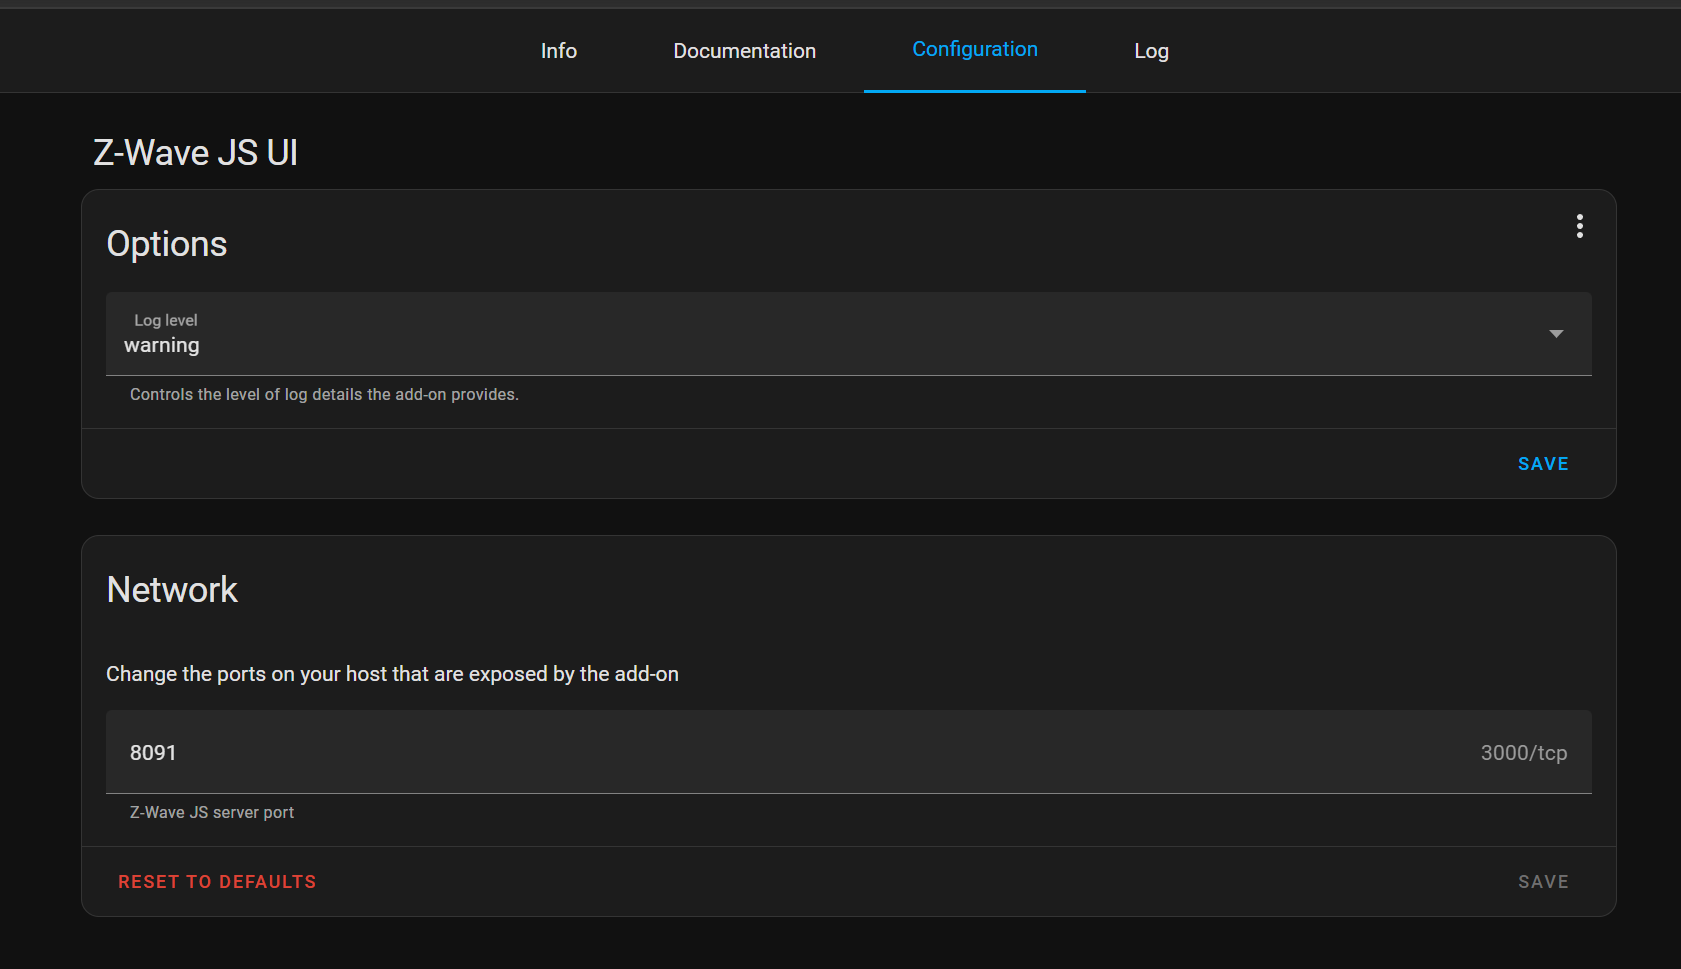1681x969 pixels.
Task: Click the Z-Wave JS server port label
Action: tap(212, 813)
